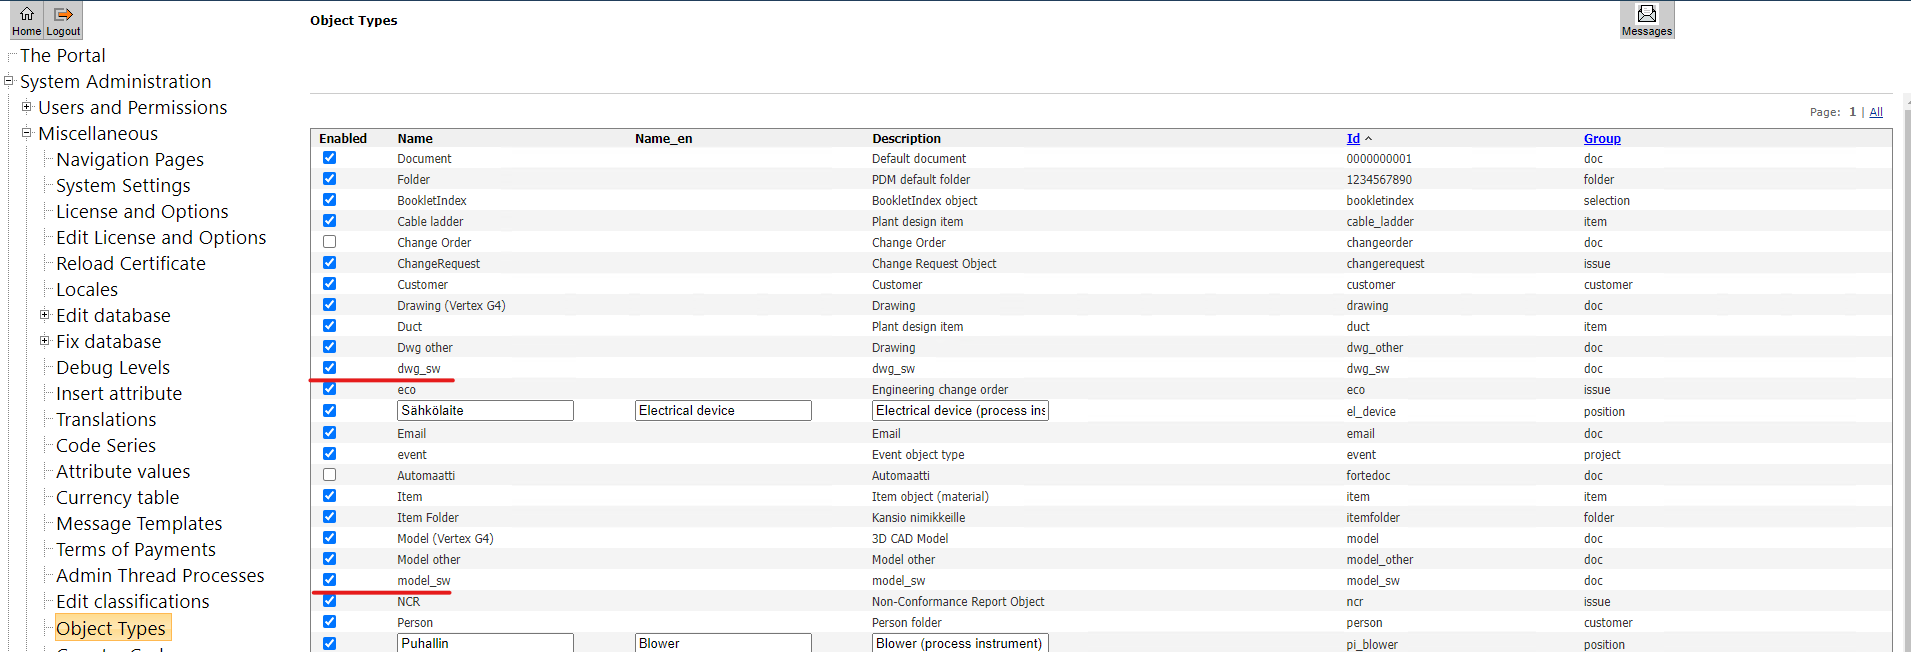Open the Translations page
Screen dimensions: 1911x652
pyautogui.click(x=106, y=420)
